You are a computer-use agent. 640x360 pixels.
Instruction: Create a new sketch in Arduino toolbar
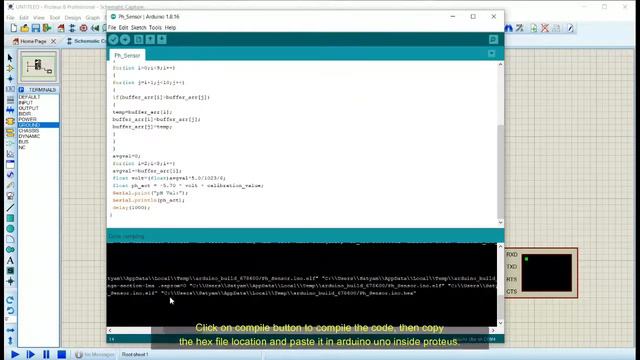point(138,40)
